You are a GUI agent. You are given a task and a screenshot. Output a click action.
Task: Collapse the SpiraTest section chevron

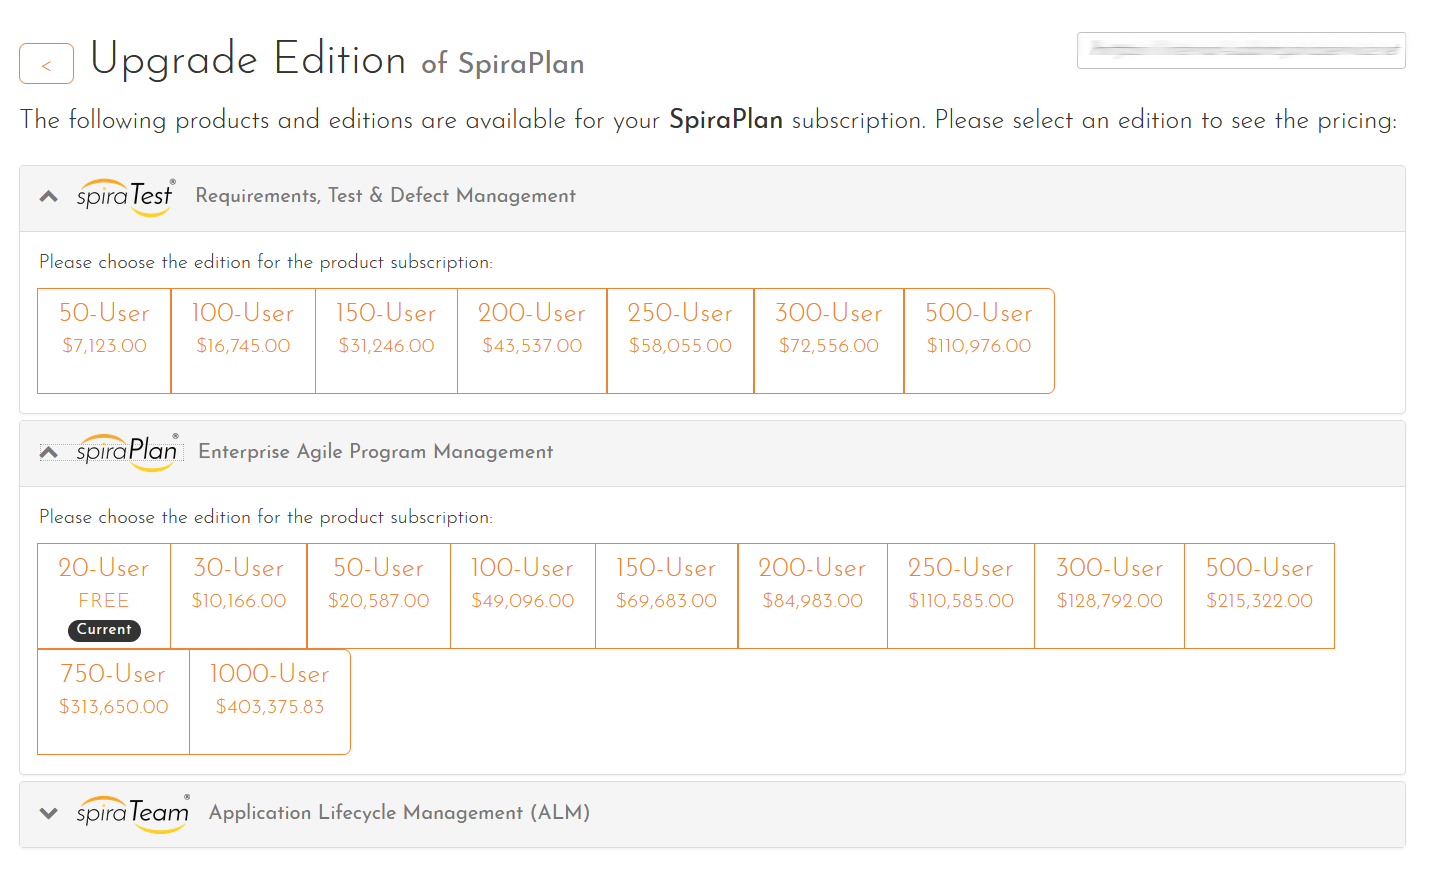(48, 196)
